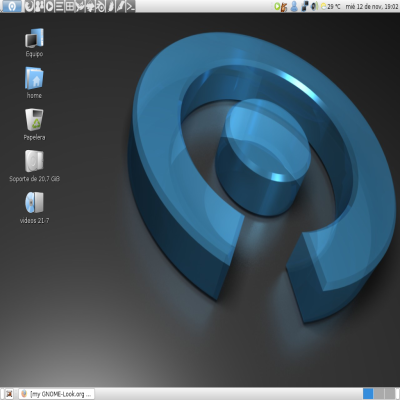Select the videos 21-7 disc icon
Screen dimensions: 400x400
[34, 207]
